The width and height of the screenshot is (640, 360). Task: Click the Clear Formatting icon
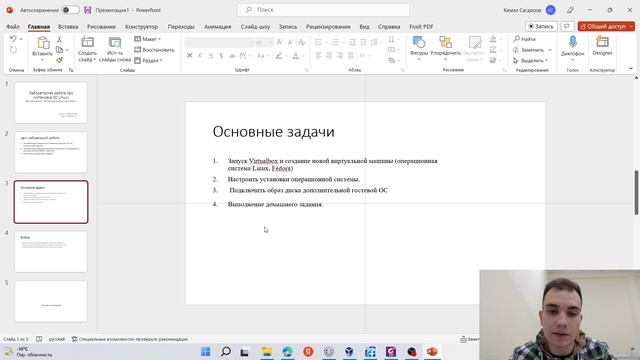[302, 42]
